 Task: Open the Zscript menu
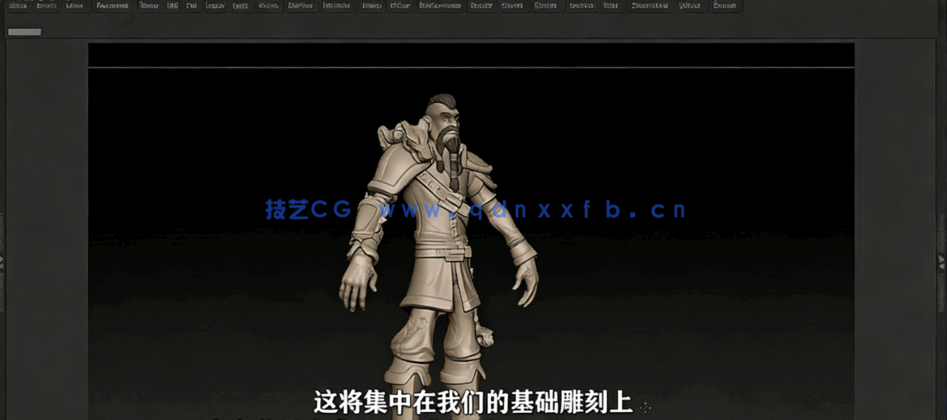726,6
